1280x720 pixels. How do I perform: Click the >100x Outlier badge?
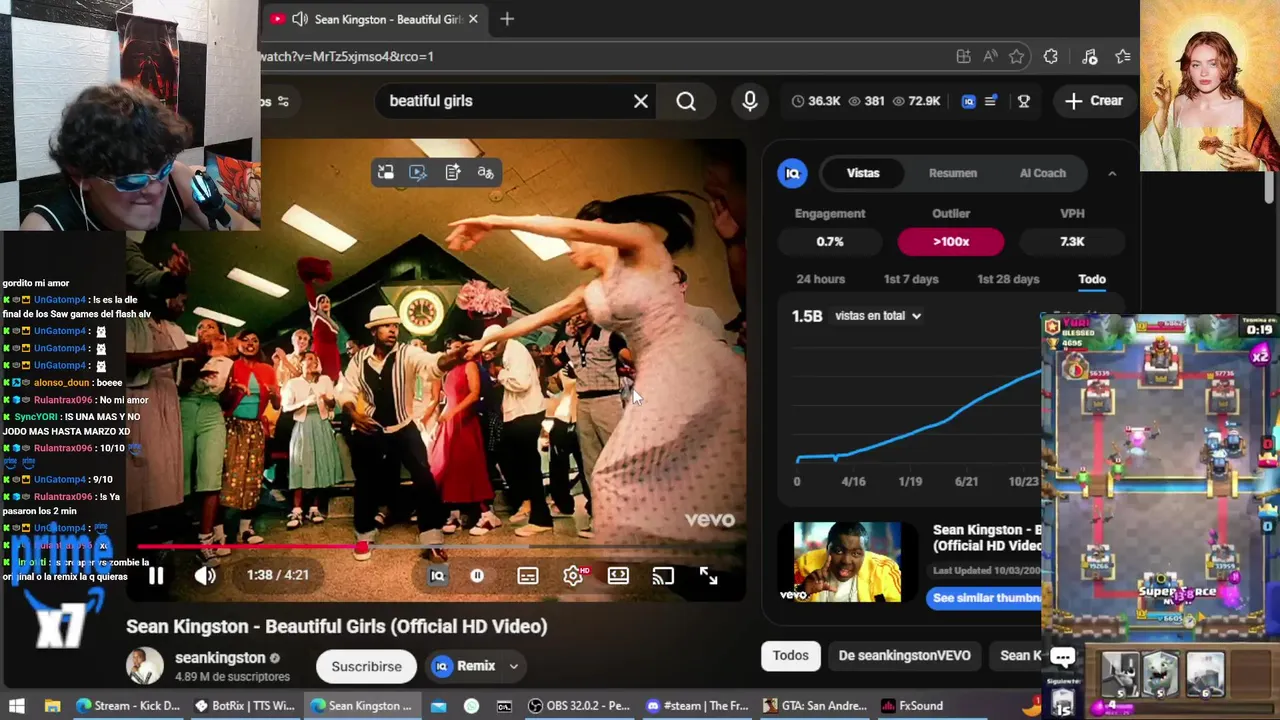(951, 241)
